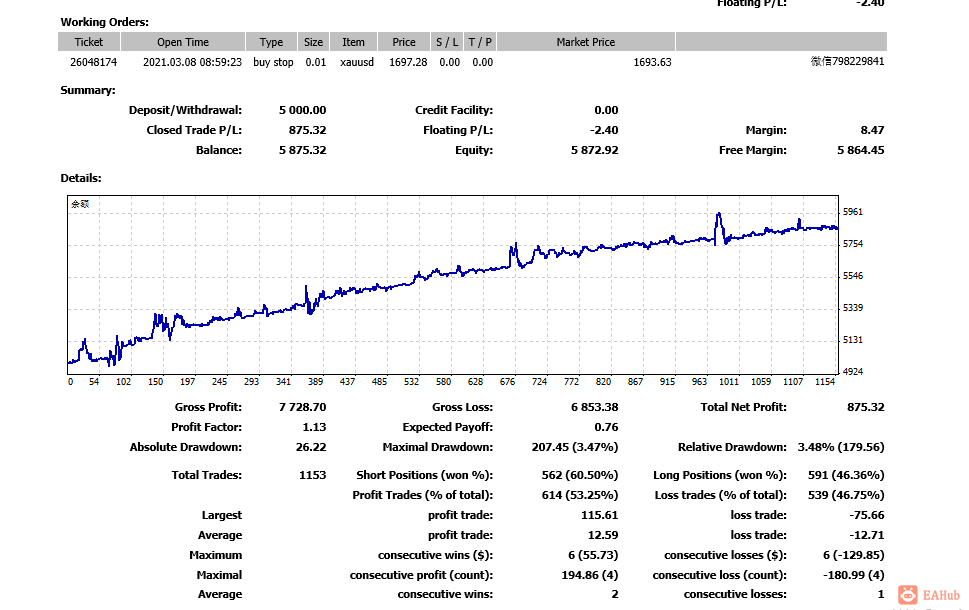969x610 pixels.
Task: Click largest profit trade value 115.61
Action: pos(599,515)
